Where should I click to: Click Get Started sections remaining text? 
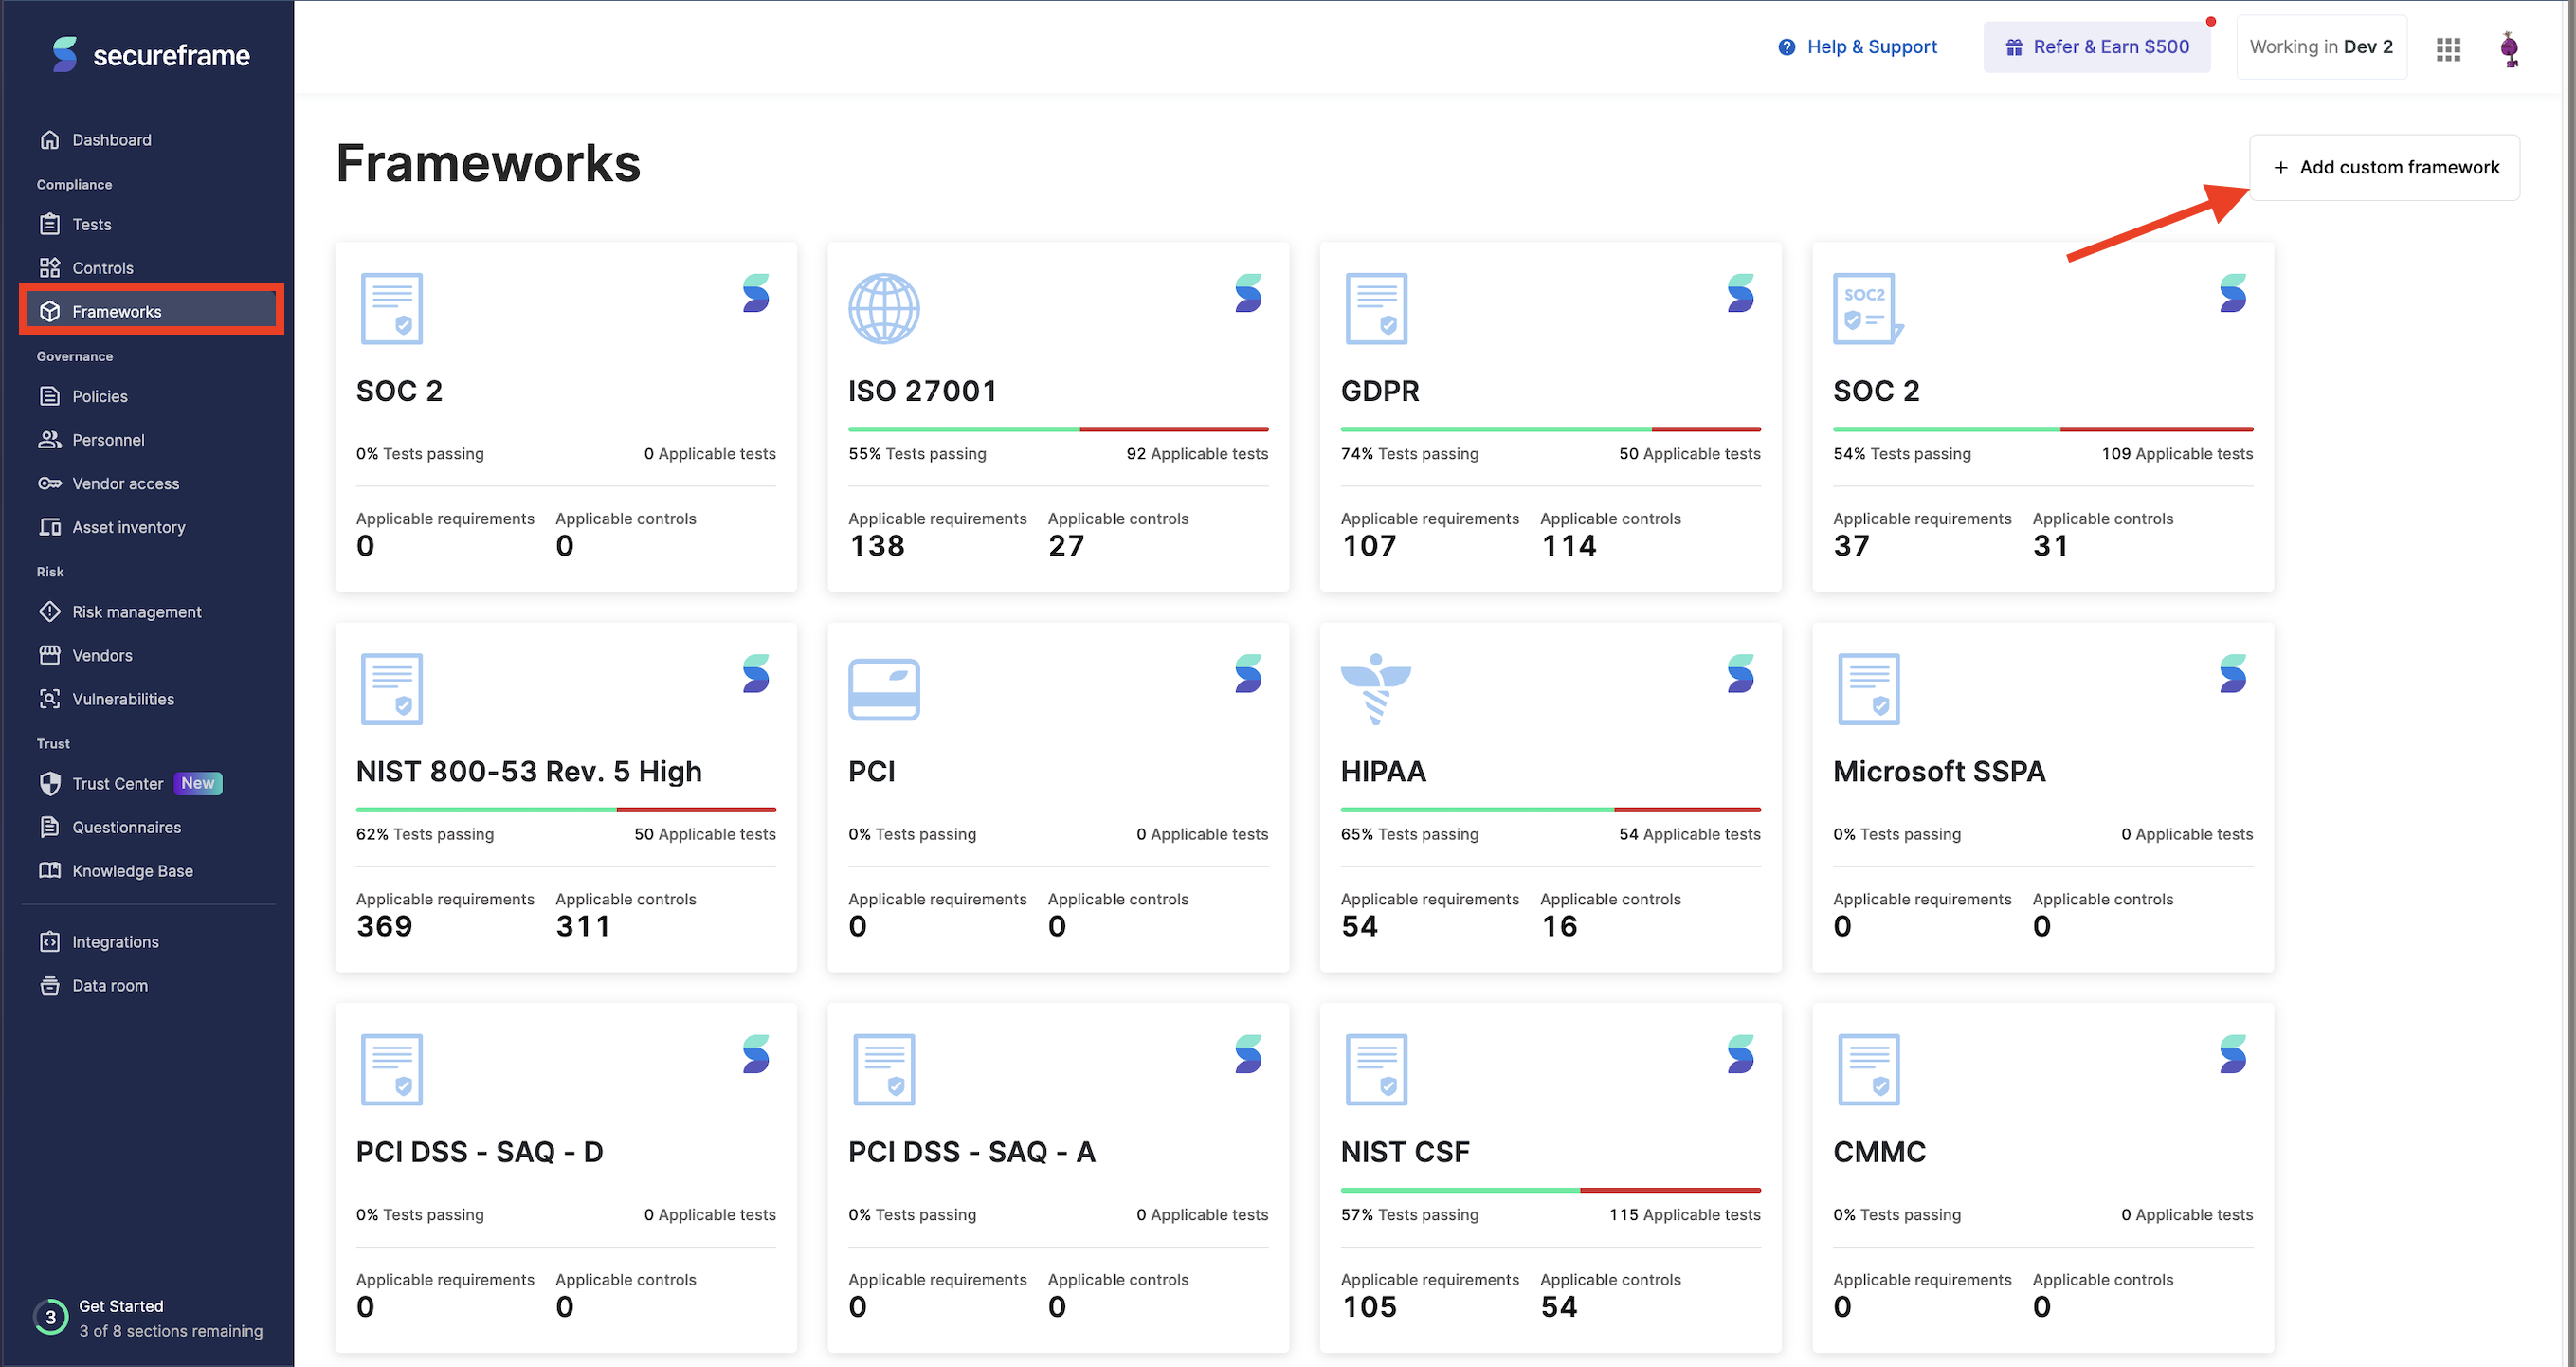pyautogui.click(x=171, y=1332)
